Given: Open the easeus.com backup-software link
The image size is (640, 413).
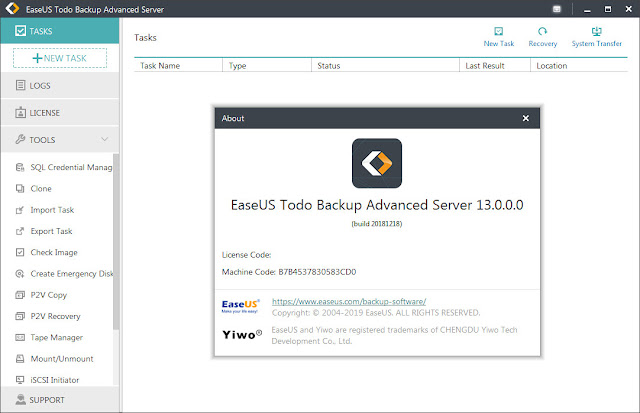Looking at the screenshot, I should (x=349, y=302).
